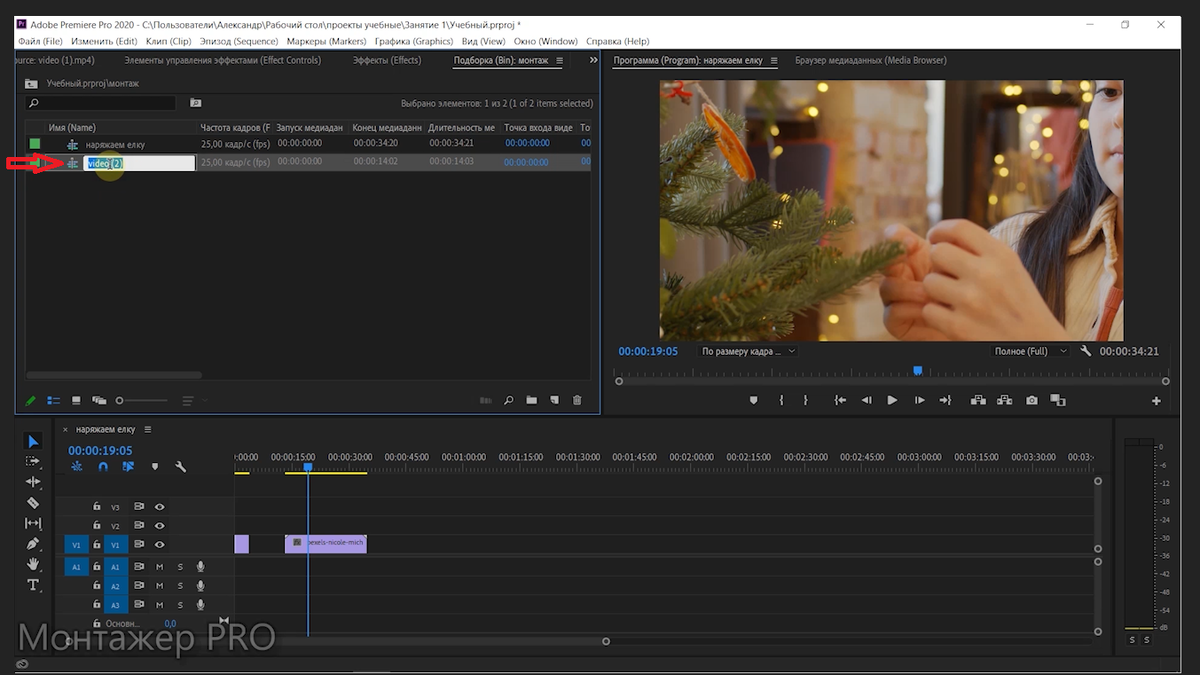Open Маркеры (Markers) menu
The width and height of the screenshot is (1200, 675).
326,41
